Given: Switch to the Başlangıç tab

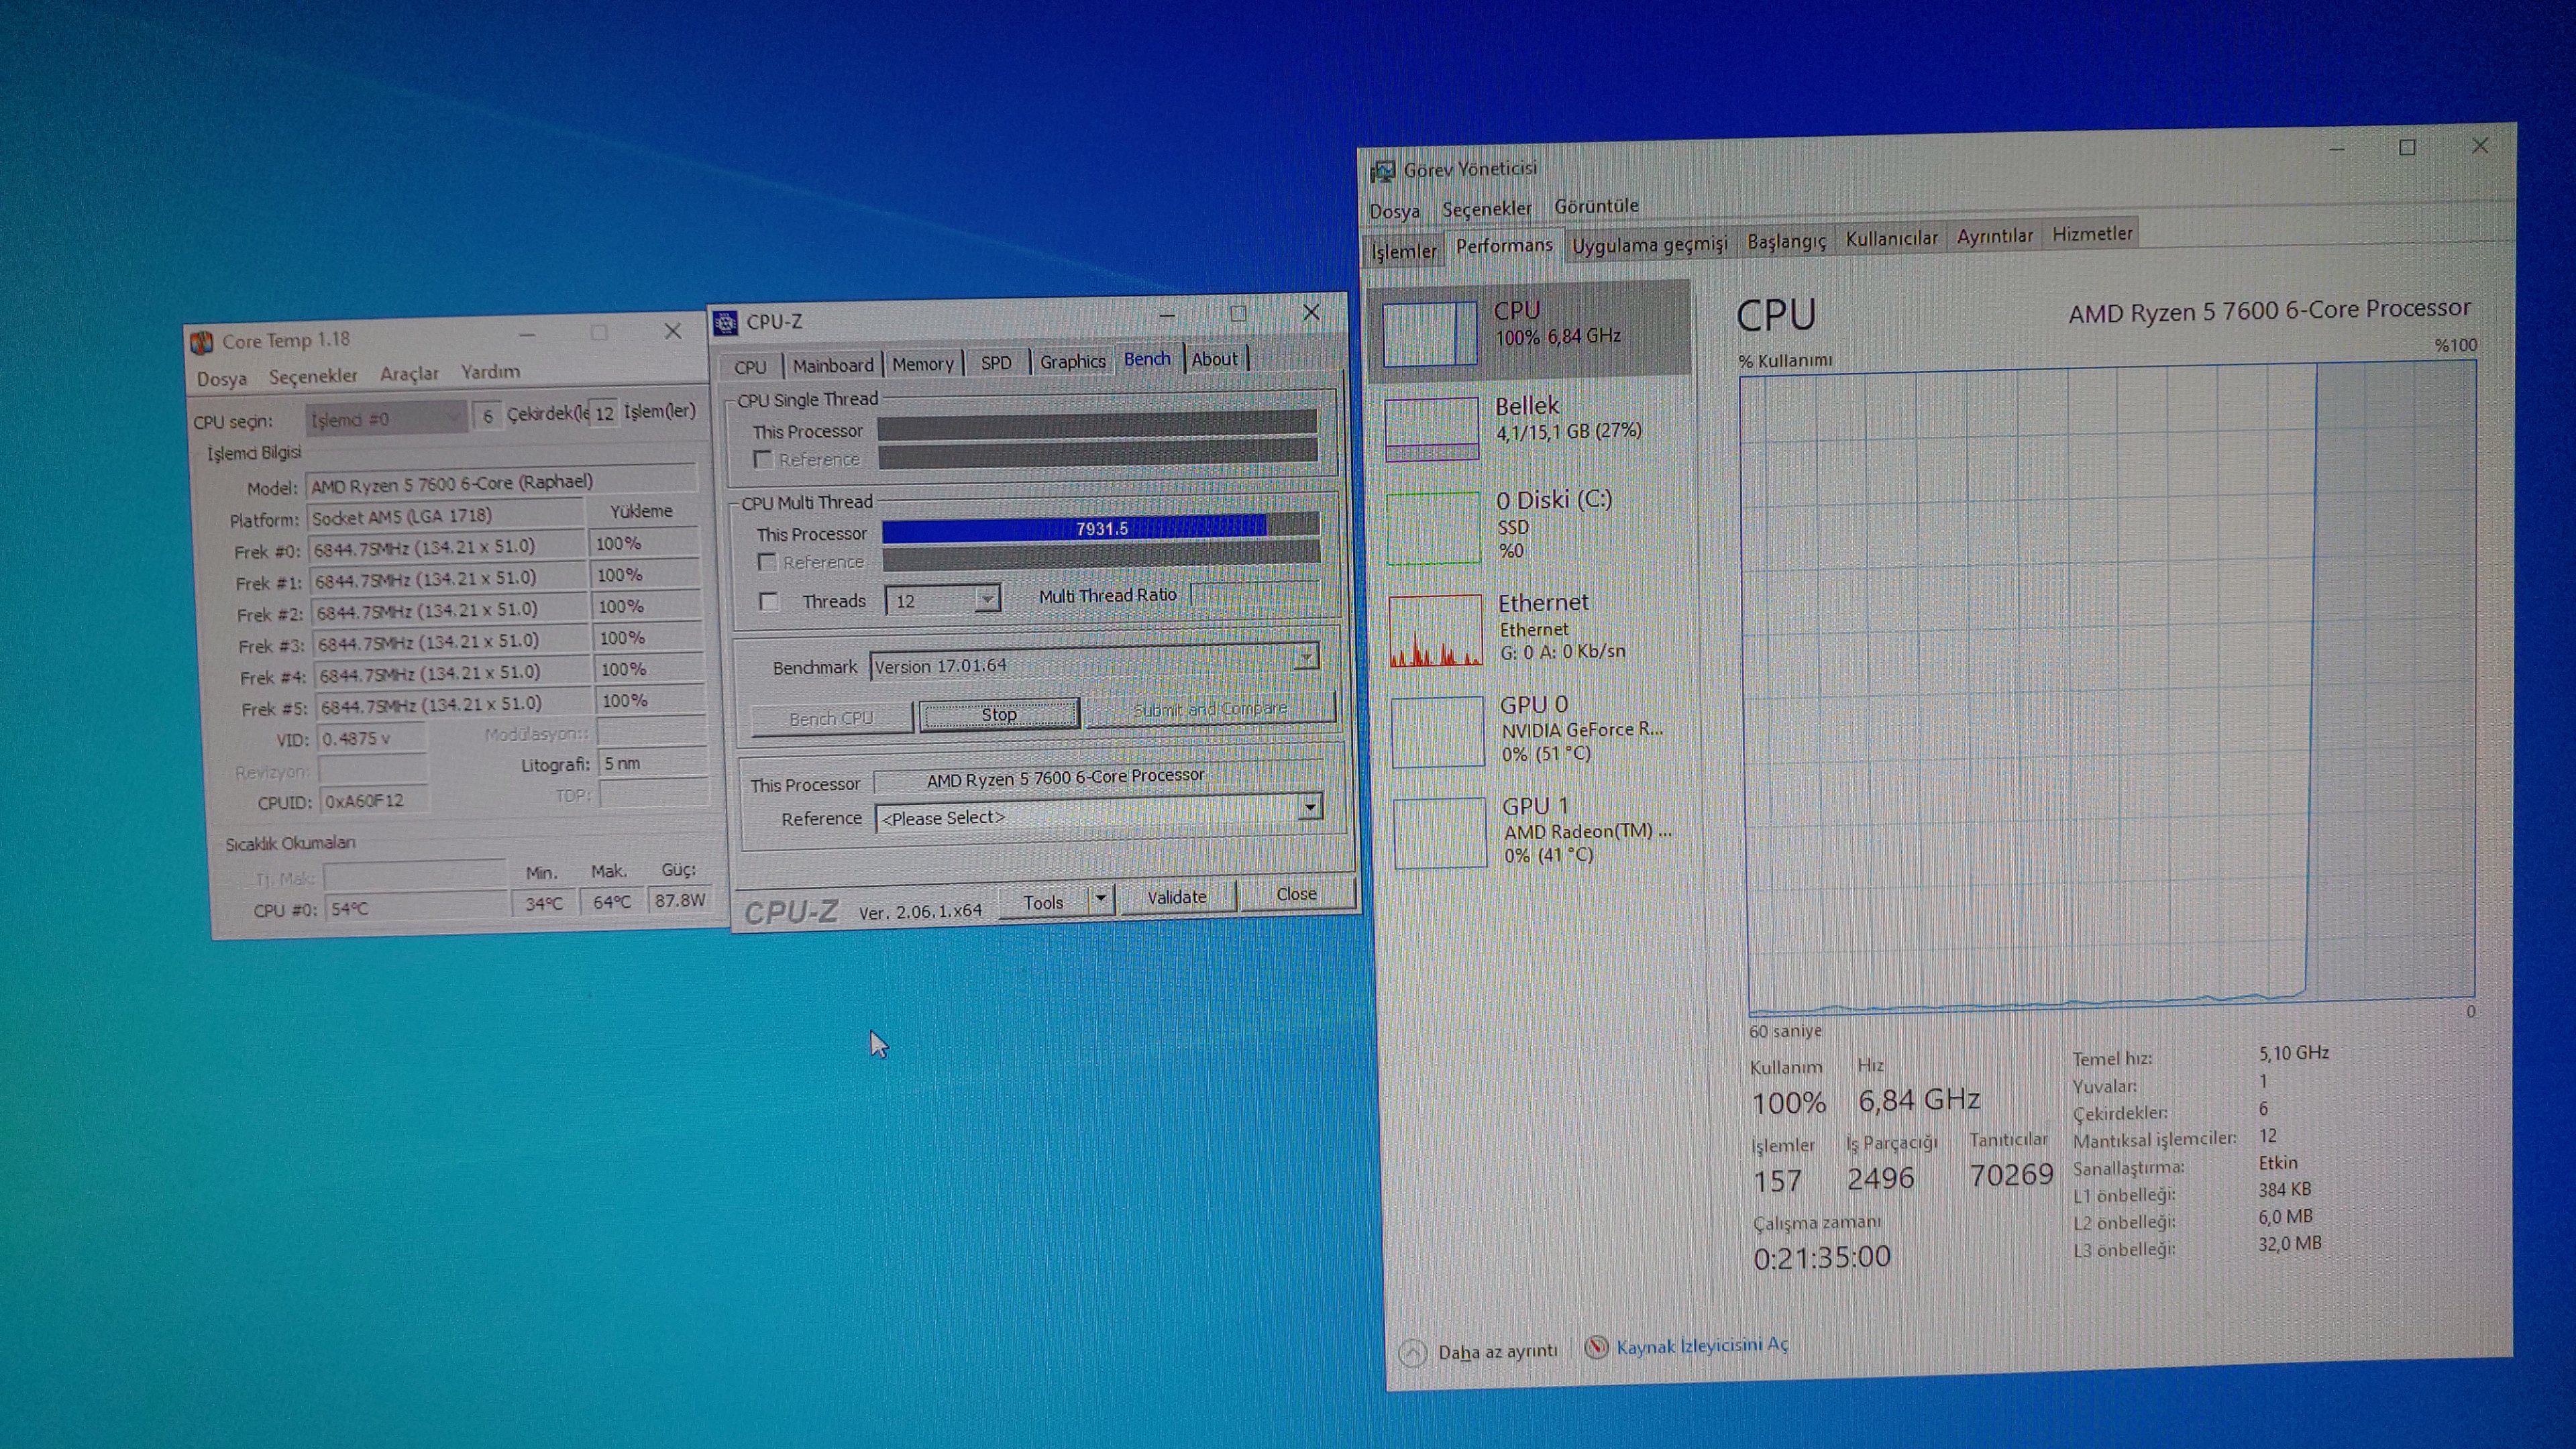Looking at the screenshot, I should tap(1786, 242).
